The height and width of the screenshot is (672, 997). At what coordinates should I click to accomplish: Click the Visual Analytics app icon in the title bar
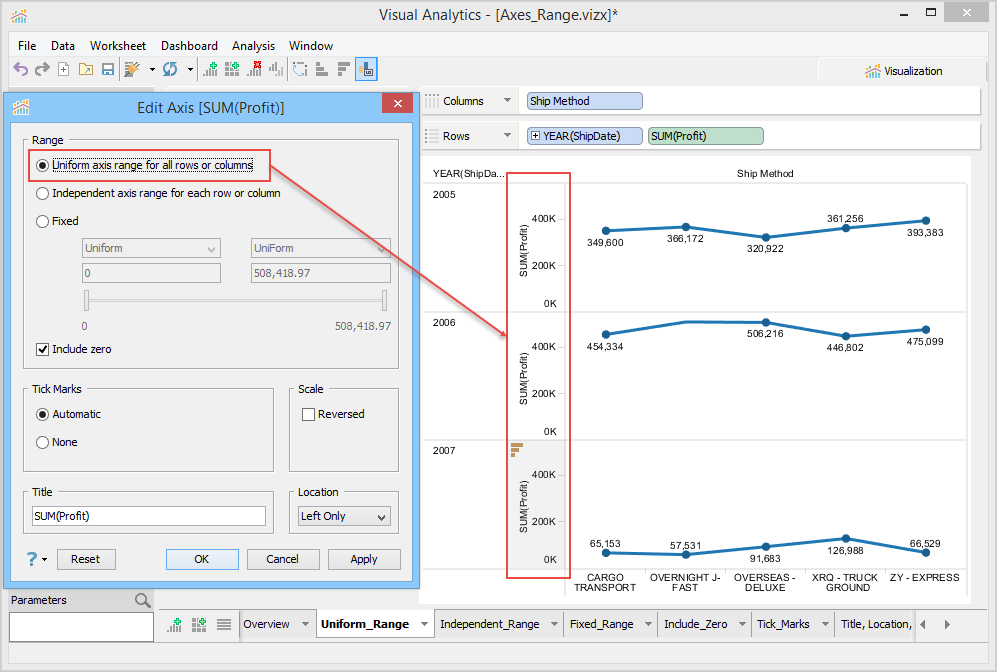(x=19, y=16)
